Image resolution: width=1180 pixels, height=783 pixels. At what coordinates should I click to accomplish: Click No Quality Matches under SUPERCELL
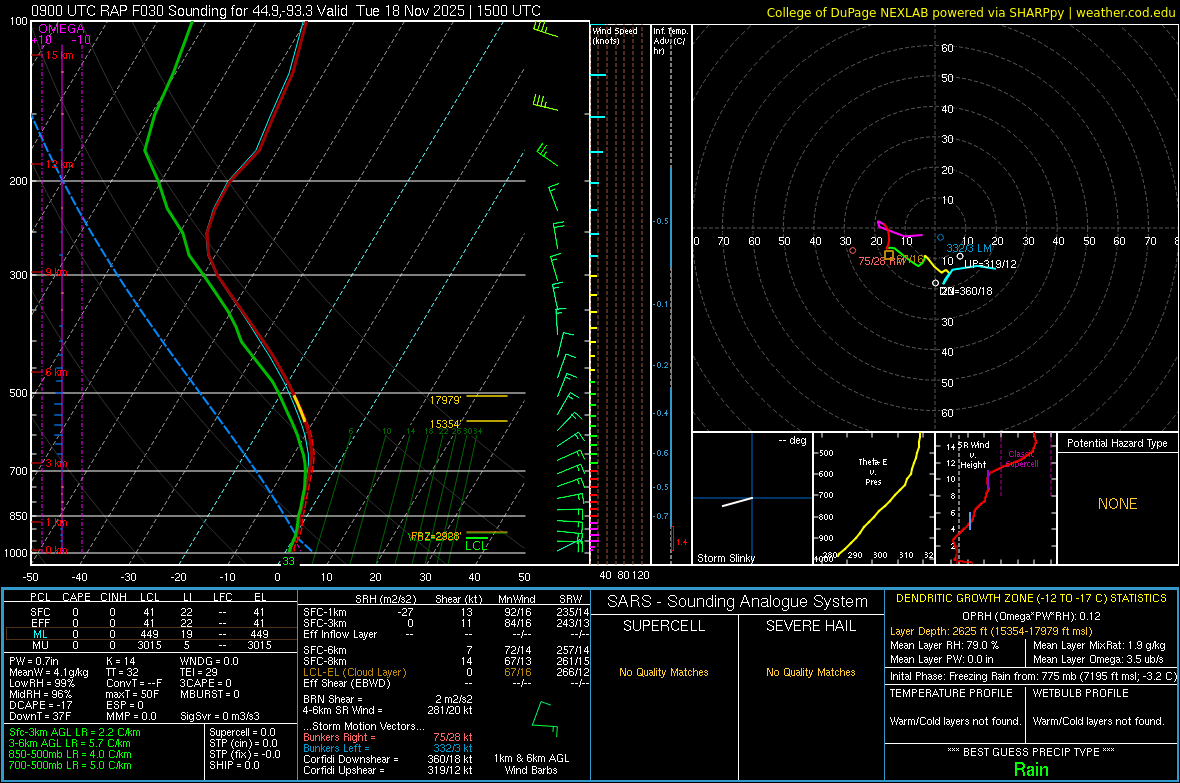coord(664,672)
